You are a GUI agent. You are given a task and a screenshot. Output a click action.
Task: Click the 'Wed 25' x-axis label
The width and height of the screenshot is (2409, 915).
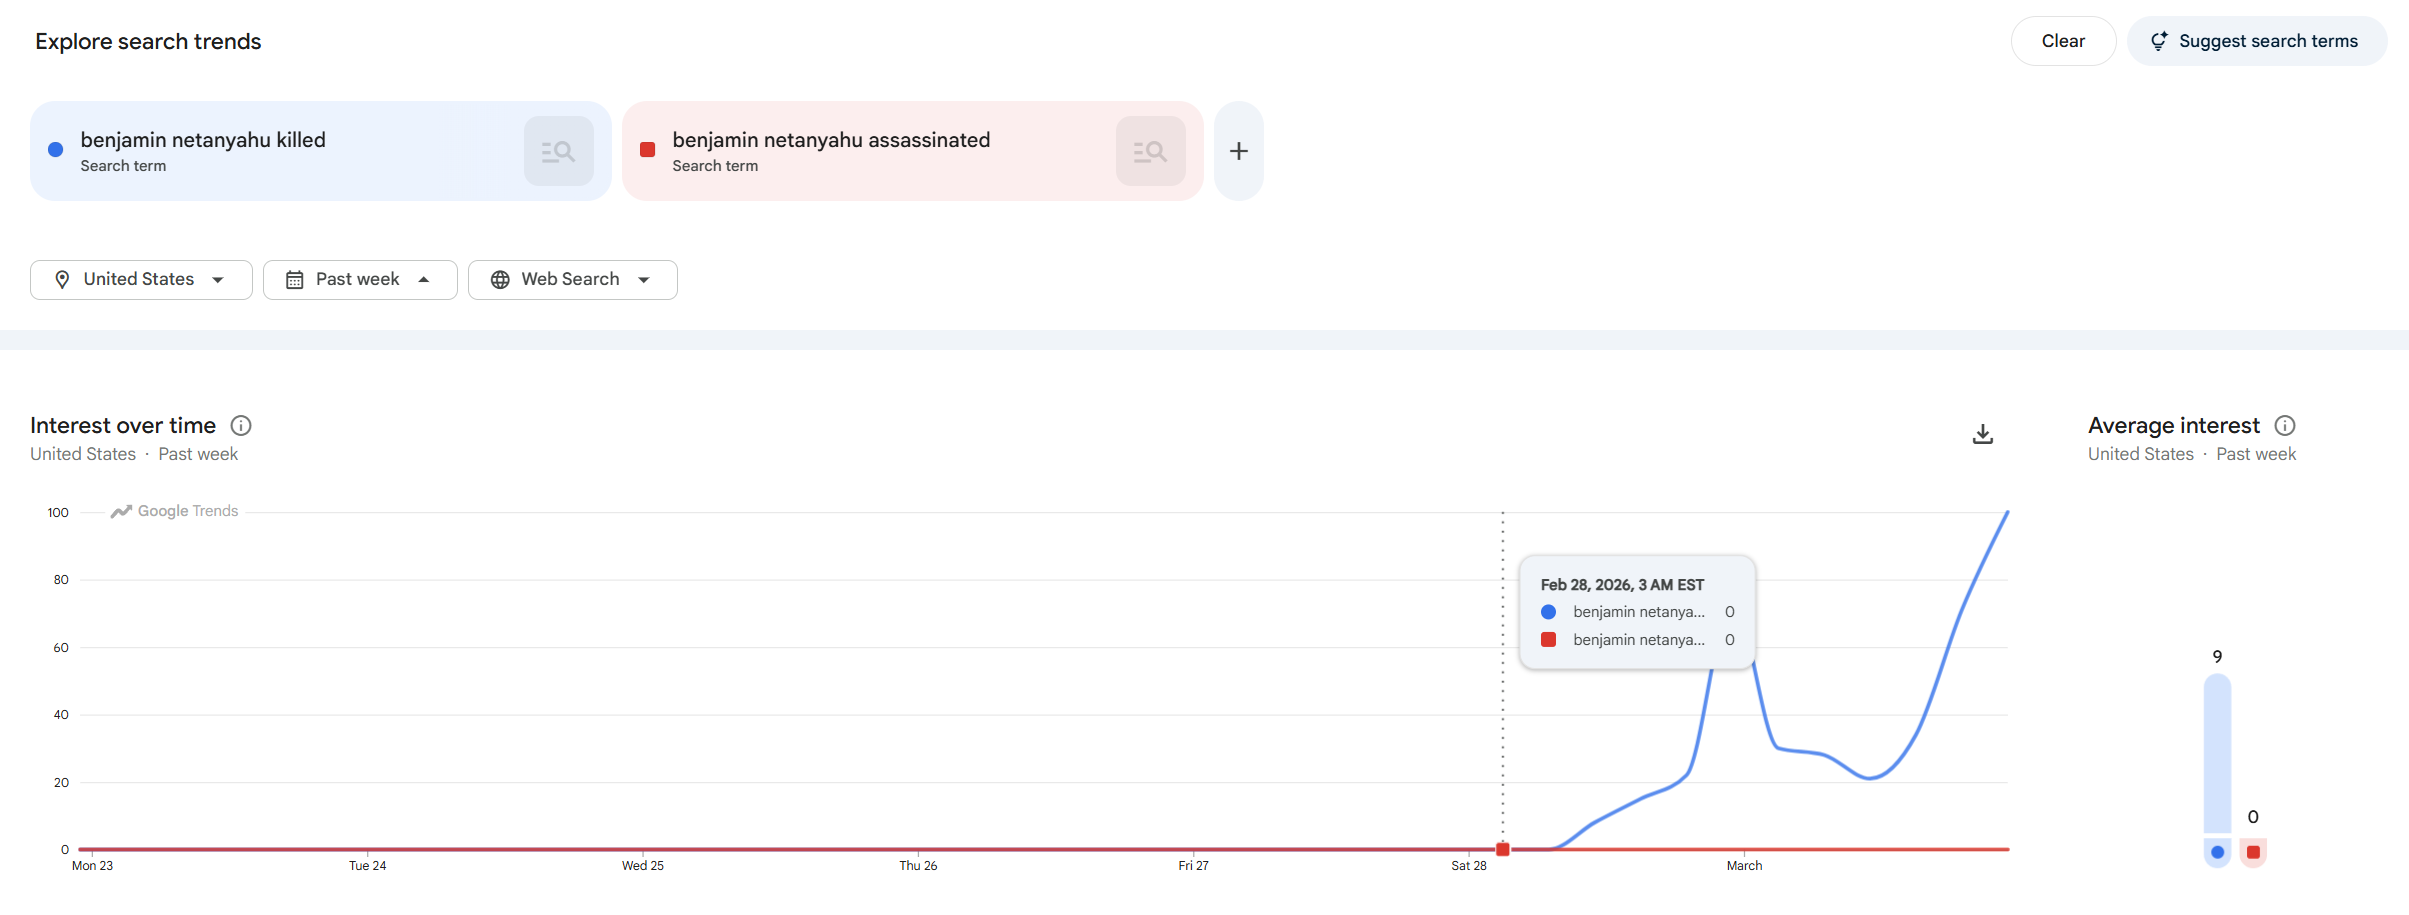tap(643, 866)
